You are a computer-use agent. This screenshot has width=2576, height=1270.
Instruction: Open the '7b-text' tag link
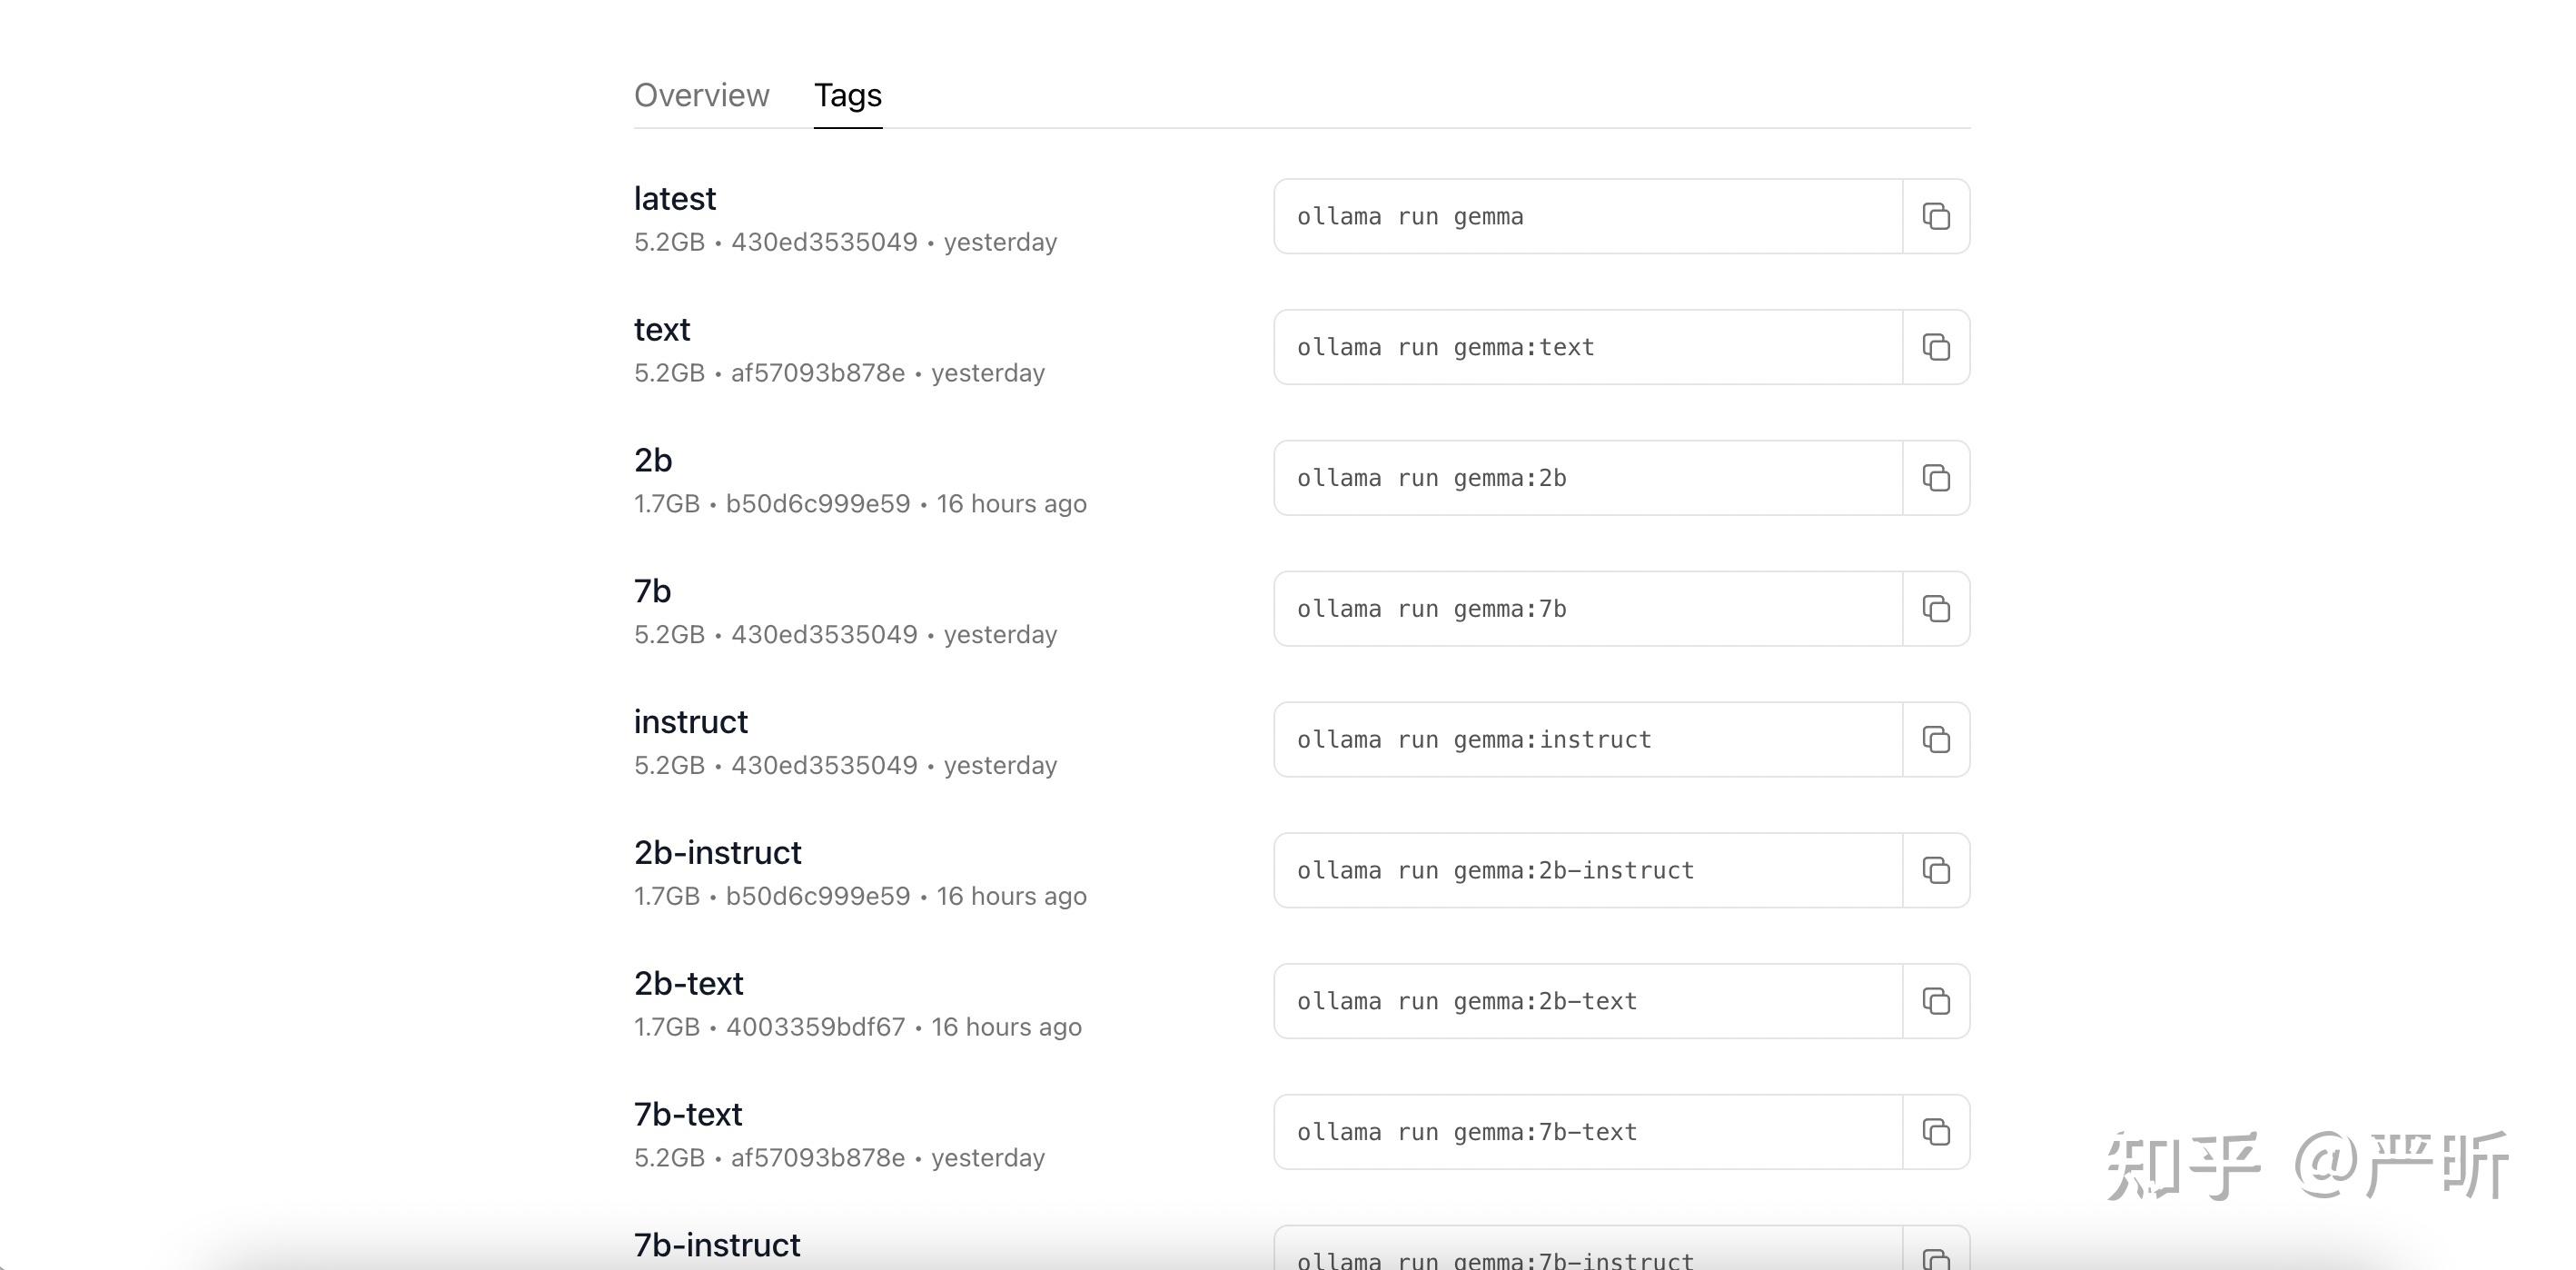coord(688,1115)
